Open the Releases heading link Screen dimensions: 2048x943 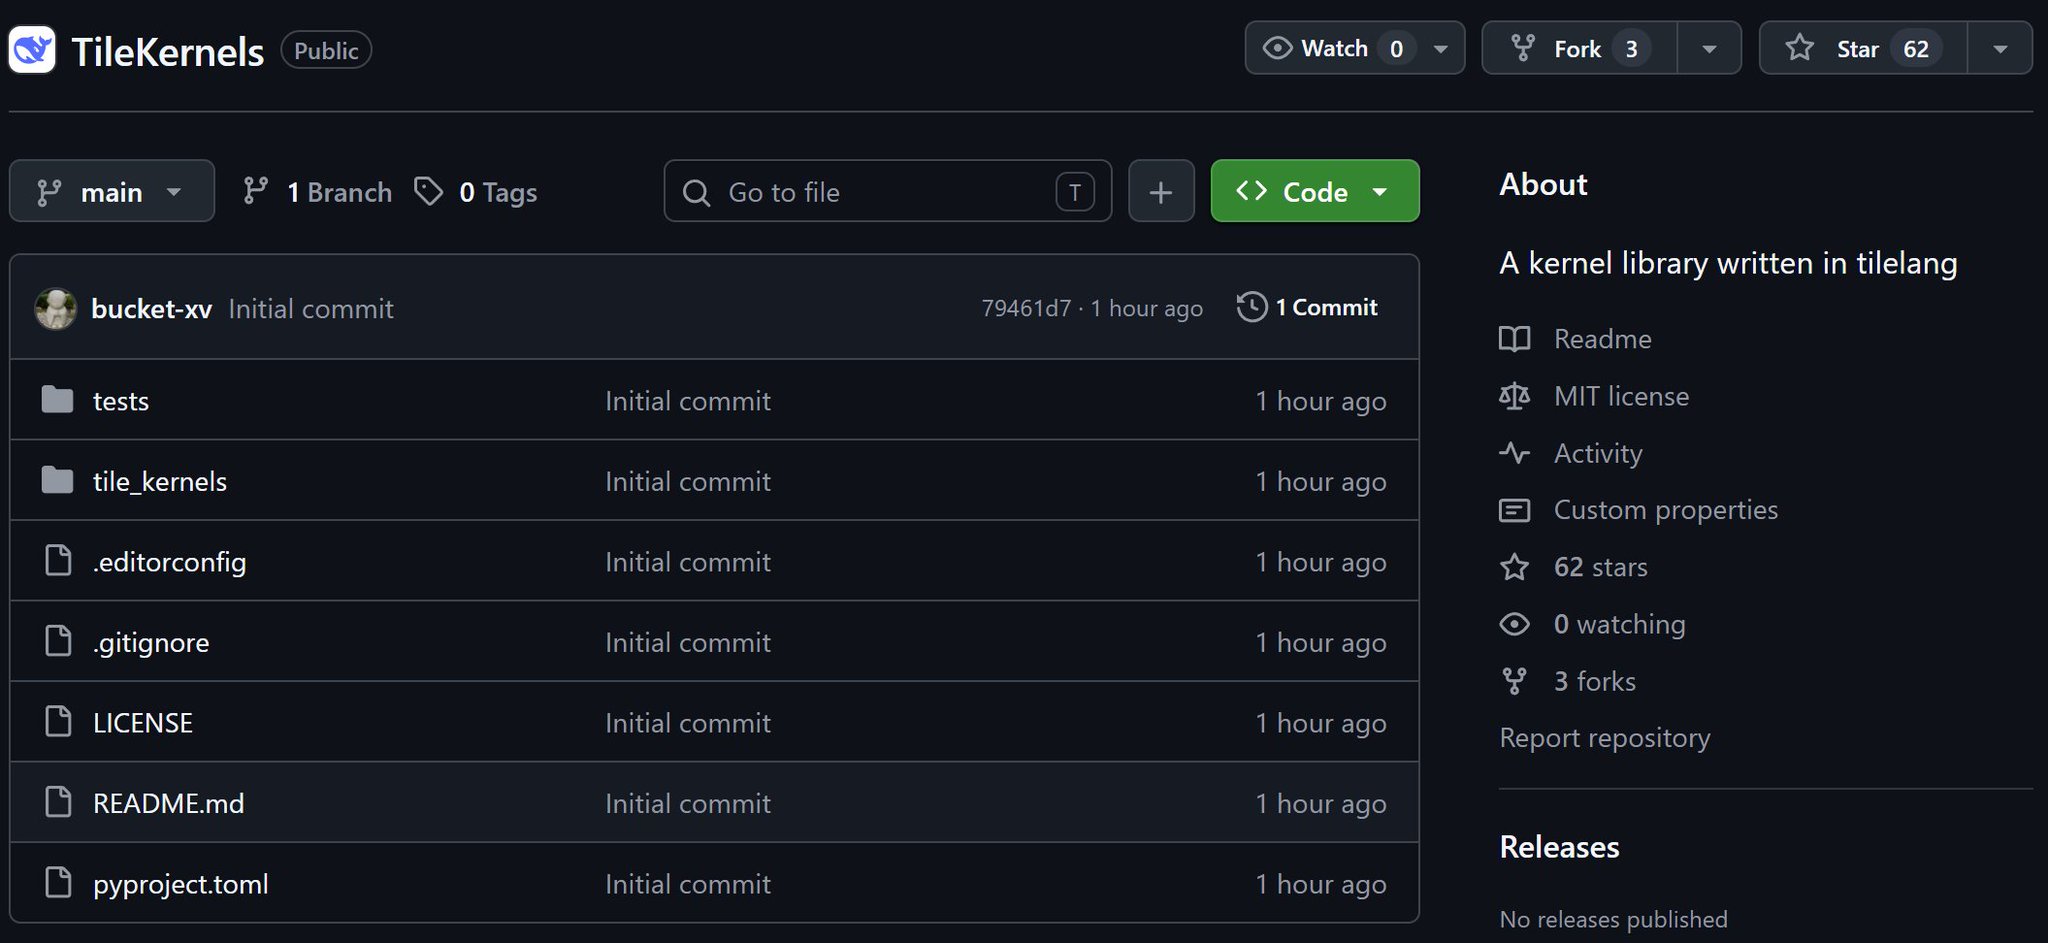[1559, 847]
